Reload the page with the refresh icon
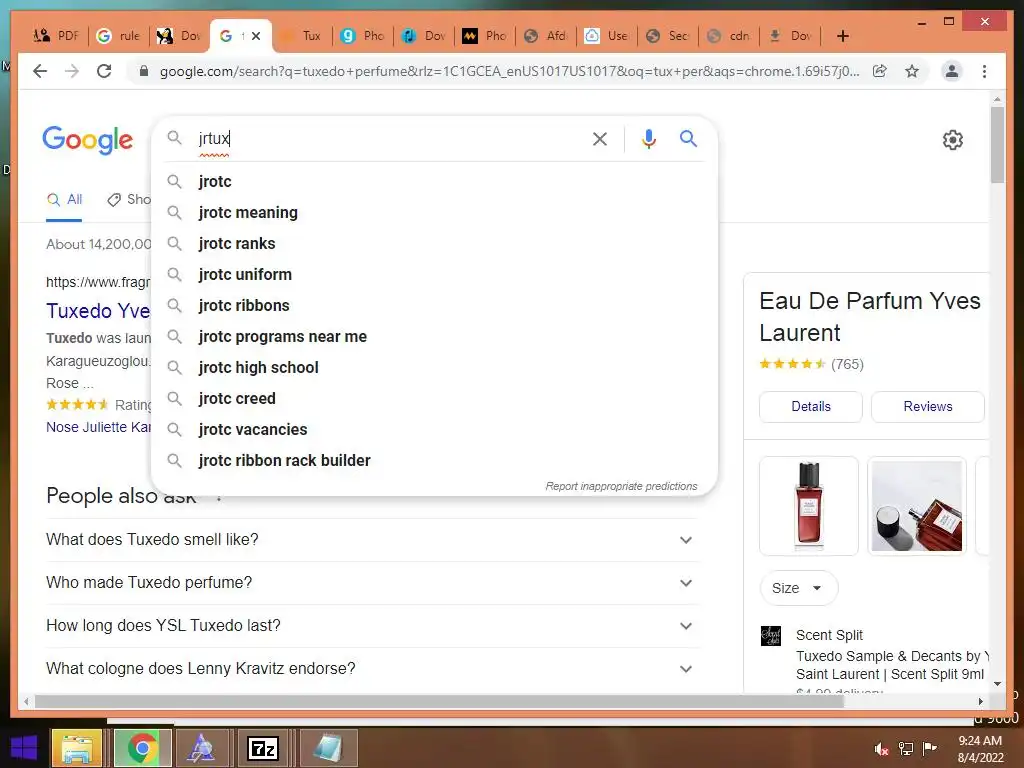Image resolution: width=1024 pixels, height=768 pixels. click(x=104, y=71)
